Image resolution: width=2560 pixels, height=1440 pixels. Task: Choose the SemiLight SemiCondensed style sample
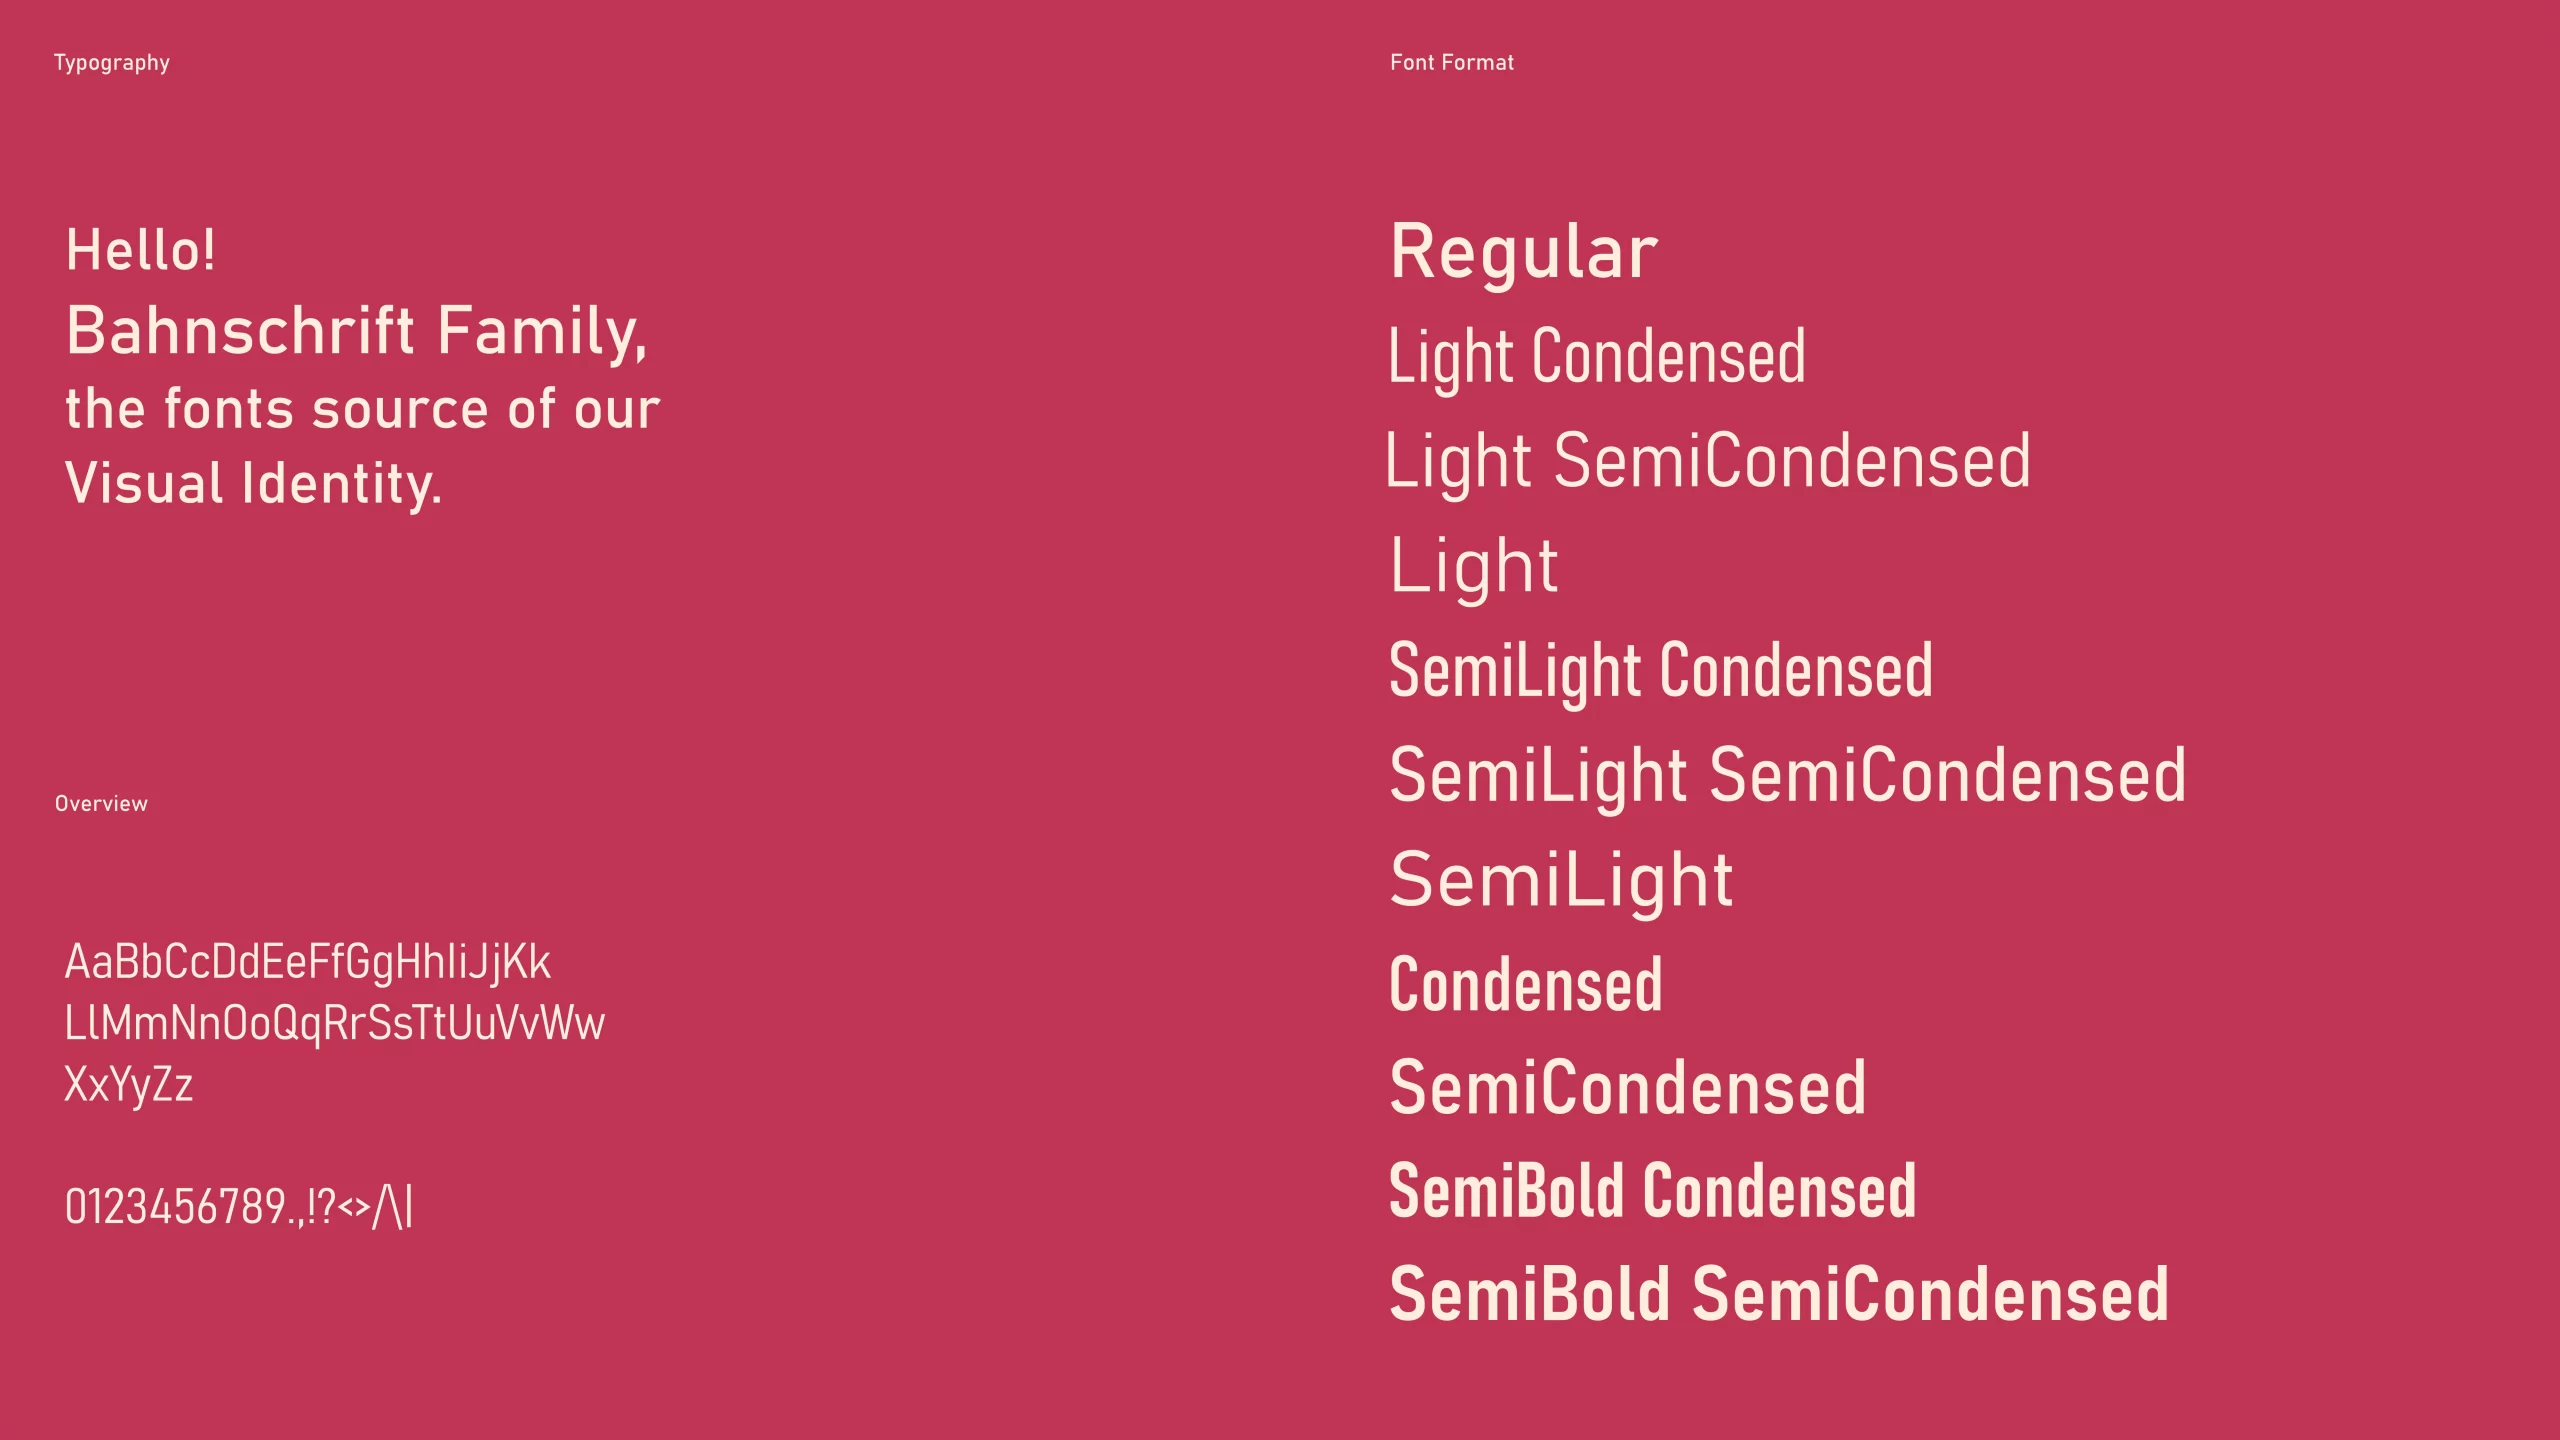[x=1788, y=777]
